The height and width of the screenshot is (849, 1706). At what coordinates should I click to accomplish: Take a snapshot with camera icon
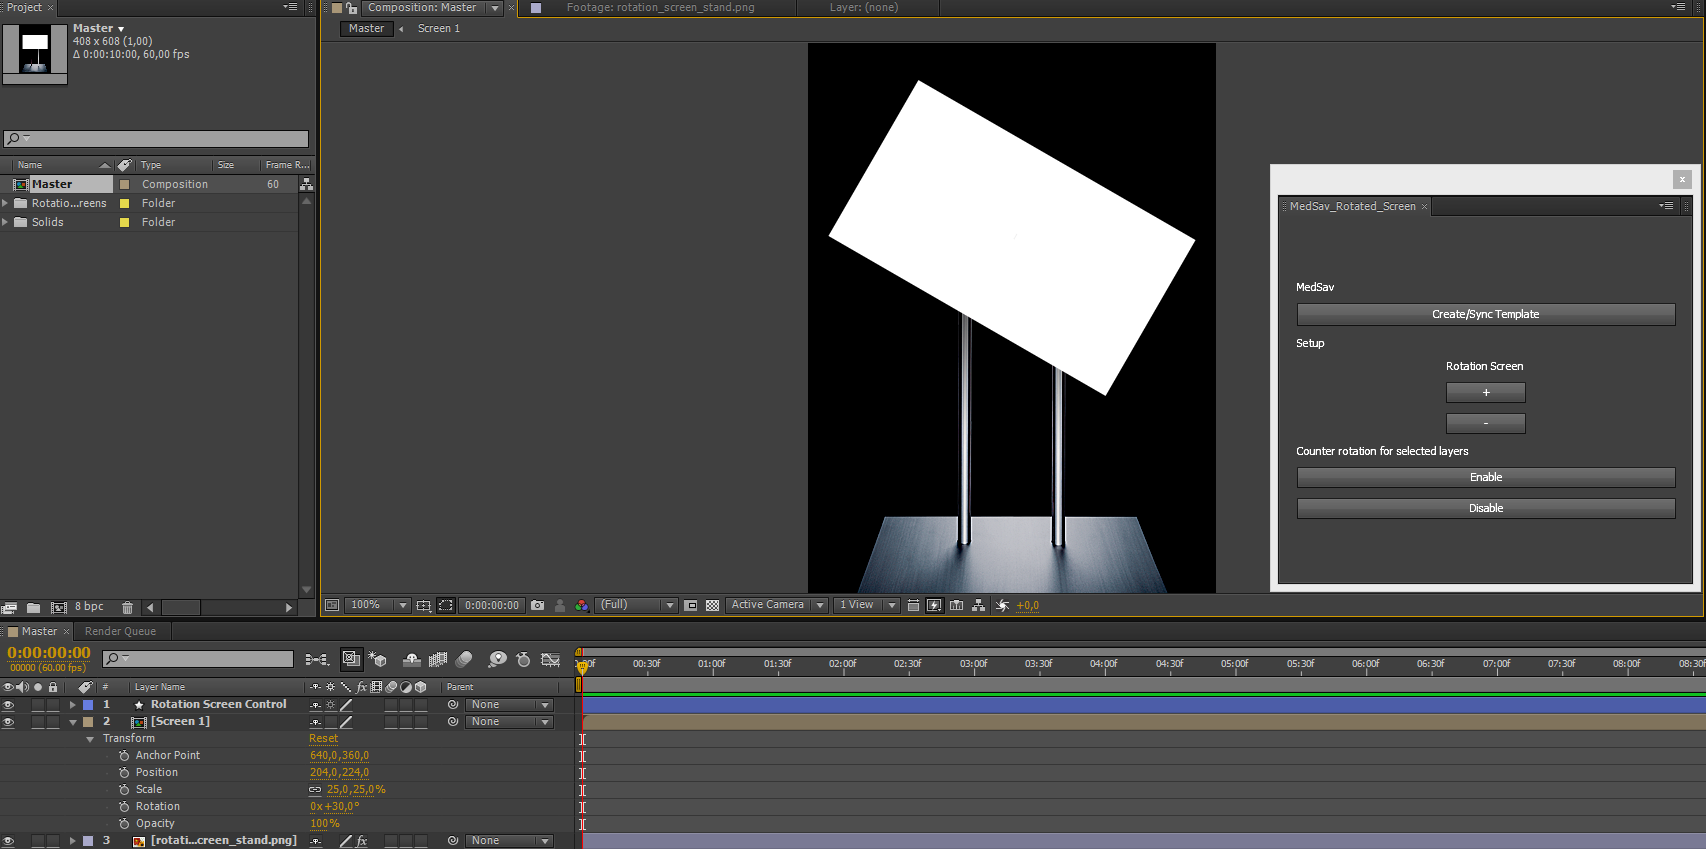point(538,605)
